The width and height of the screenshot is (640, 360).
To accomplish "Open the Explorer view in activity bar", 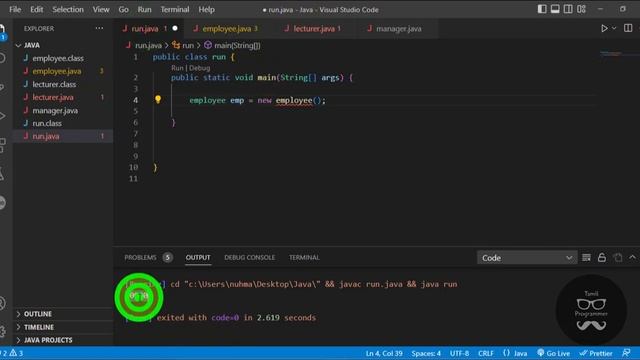I will pyautogui.click(x=2, y=30).
